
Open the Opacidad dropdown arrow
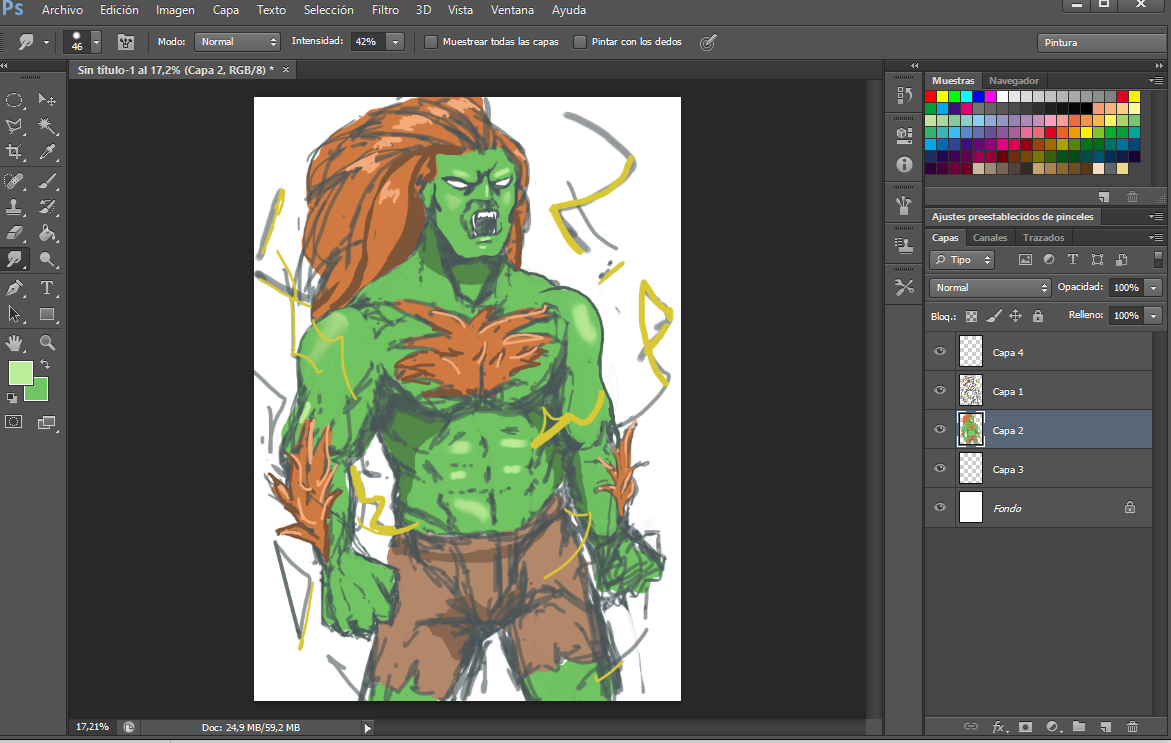(1154, 287)
